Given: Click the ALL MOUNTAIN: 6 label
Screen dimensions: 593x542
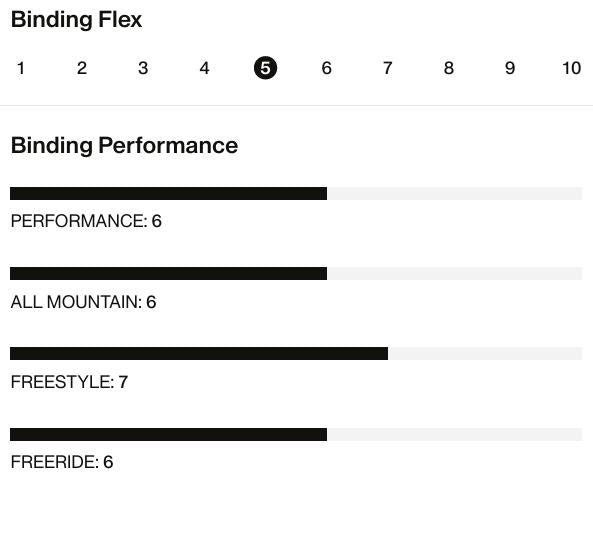Looking at the screenshot, I should pos(84,302).
